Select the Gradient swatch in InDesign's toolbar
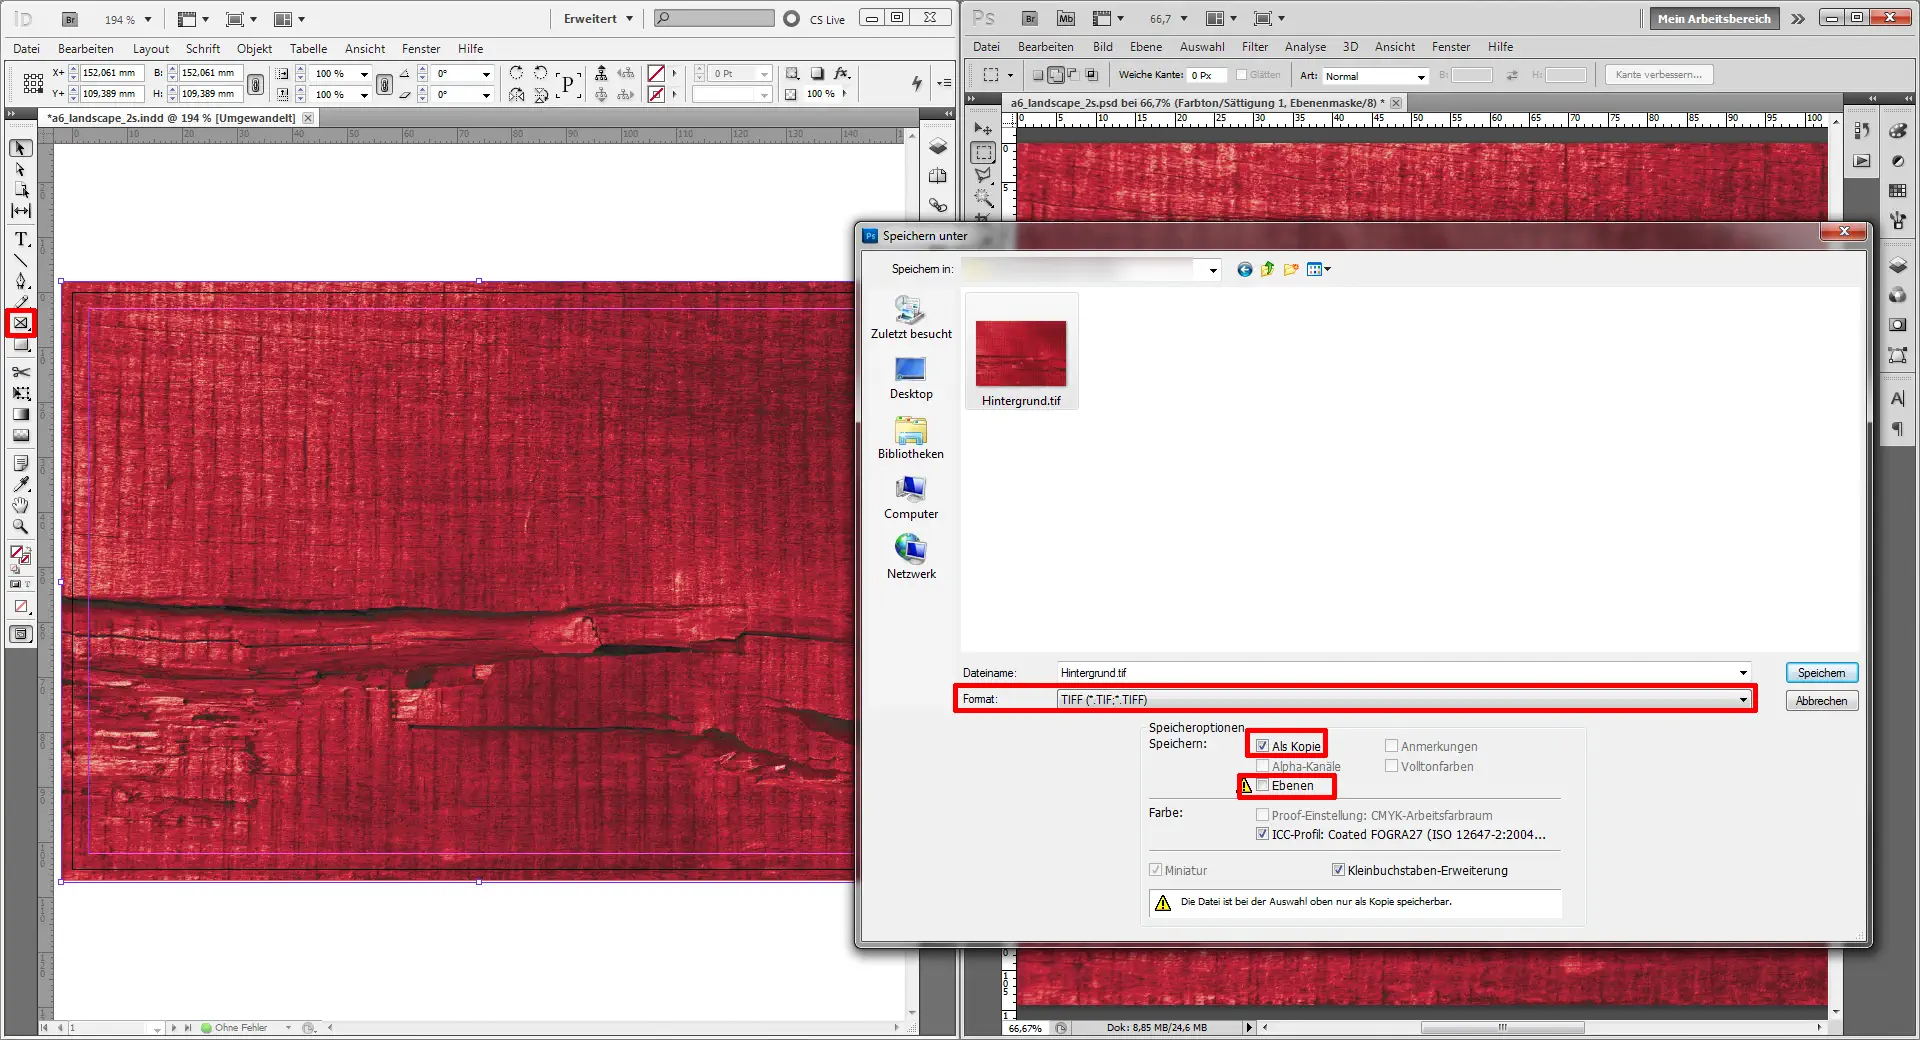 click(x=20, y=414)
